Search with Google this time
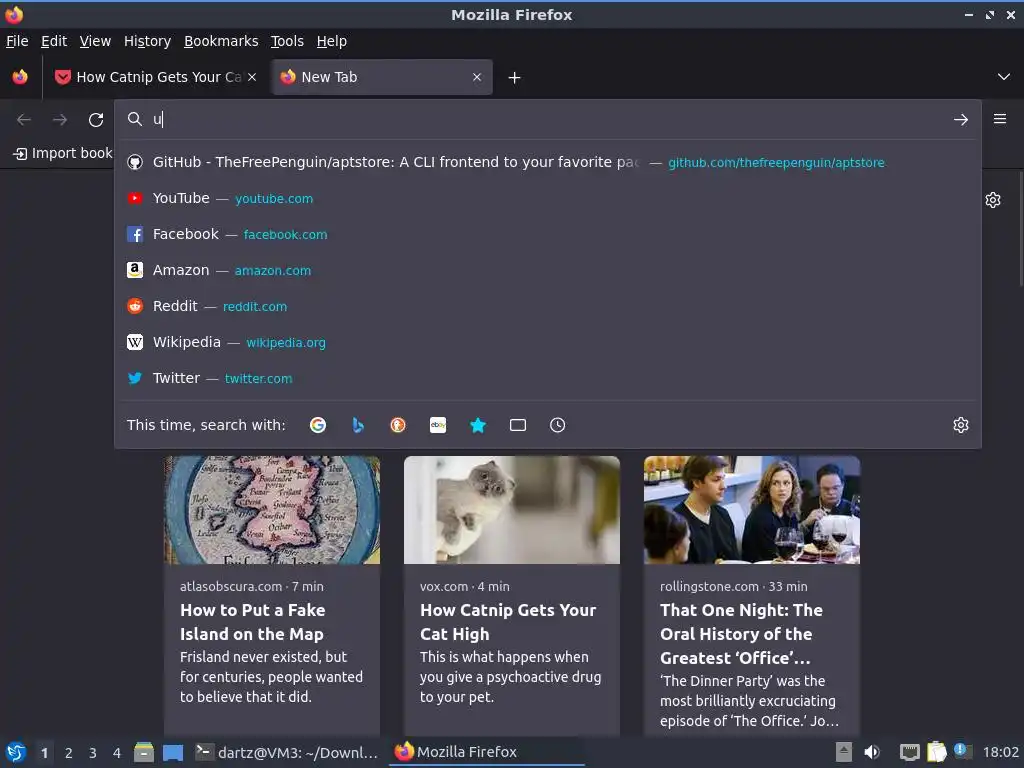Screen dimensions: 1024x768 click(x=318, y=425)
